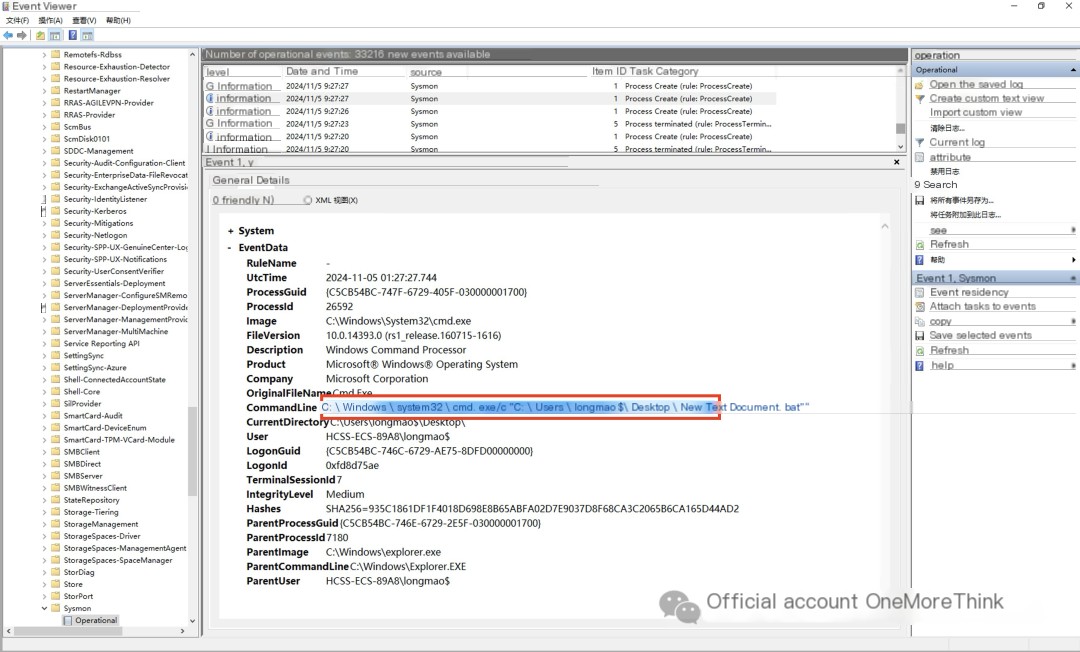
Task: Click the blue help question-mark toolbar icon
Action: 72,35
